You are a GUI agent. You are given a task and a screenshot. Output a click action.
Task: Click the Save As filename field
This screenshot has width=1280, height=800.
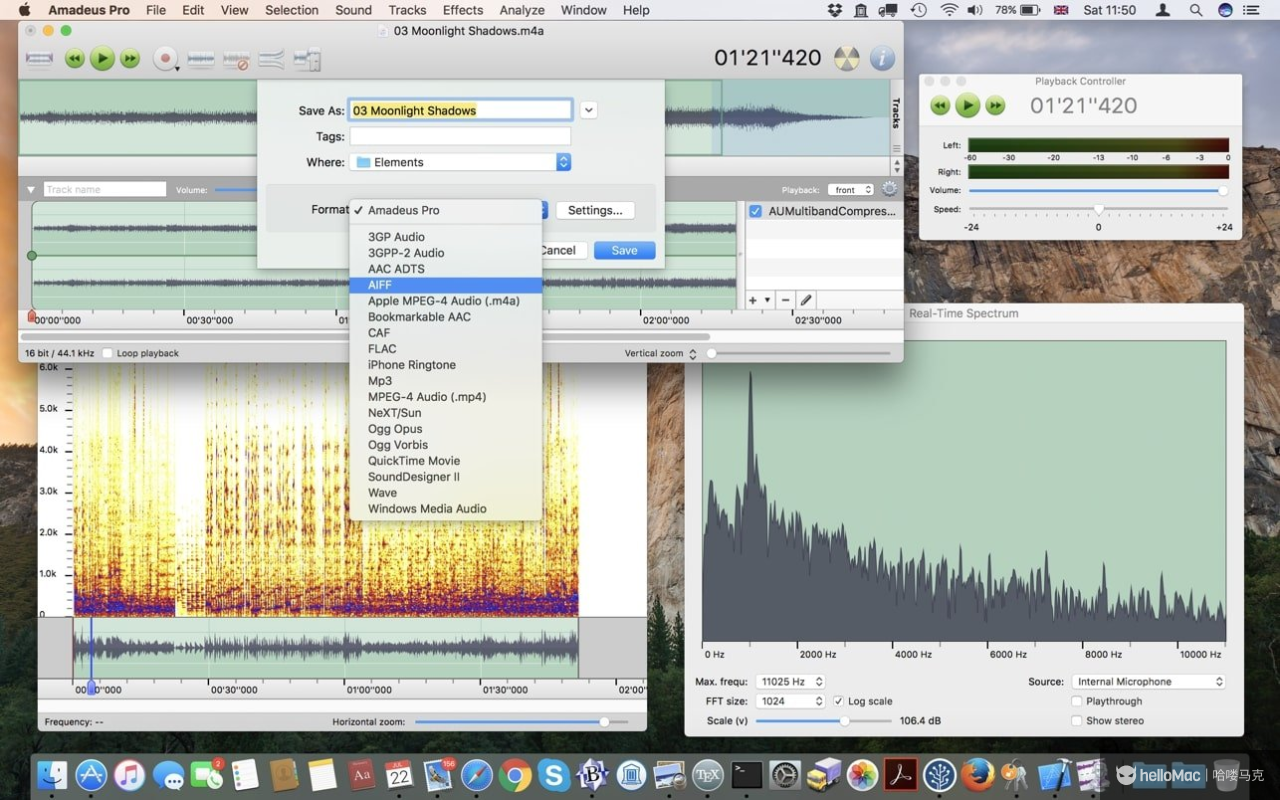(460, 110)
